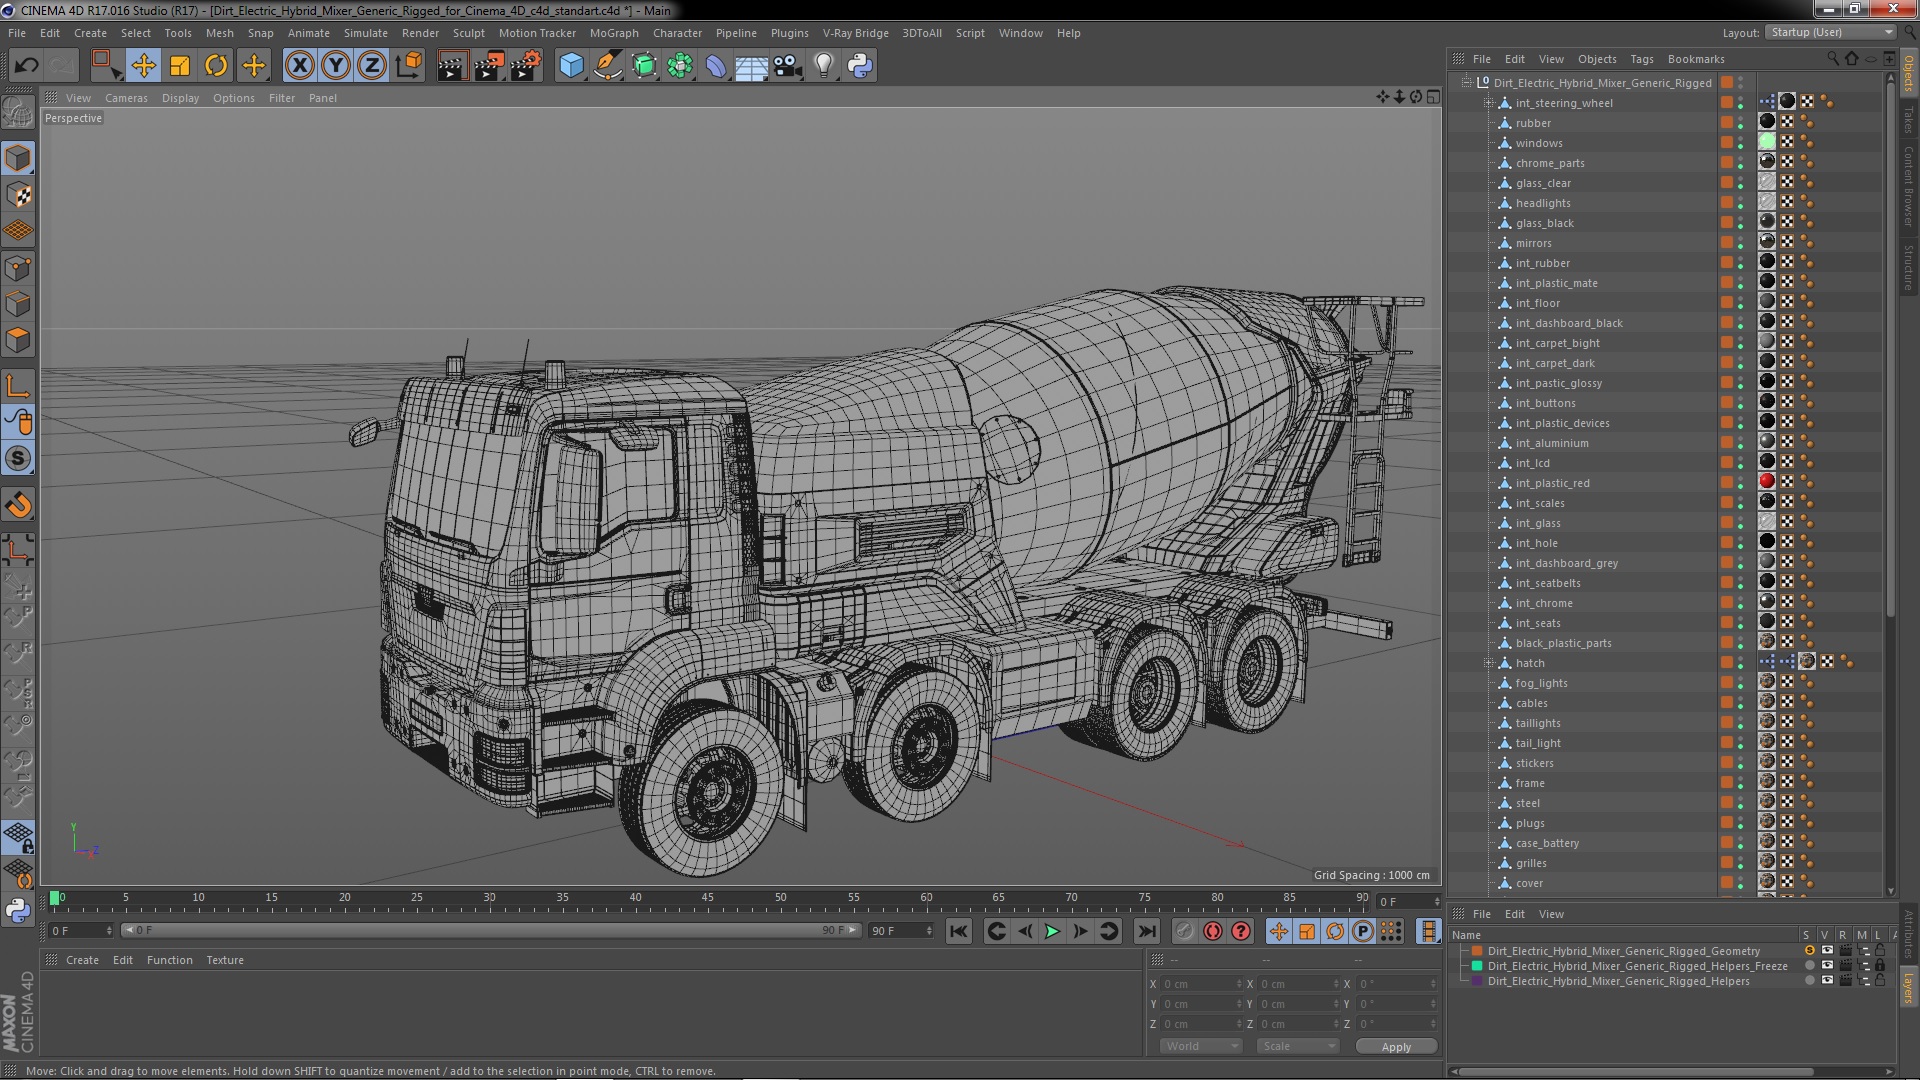Click the Undo arrow icon
1920x1080 pixels.
point(26,66)
